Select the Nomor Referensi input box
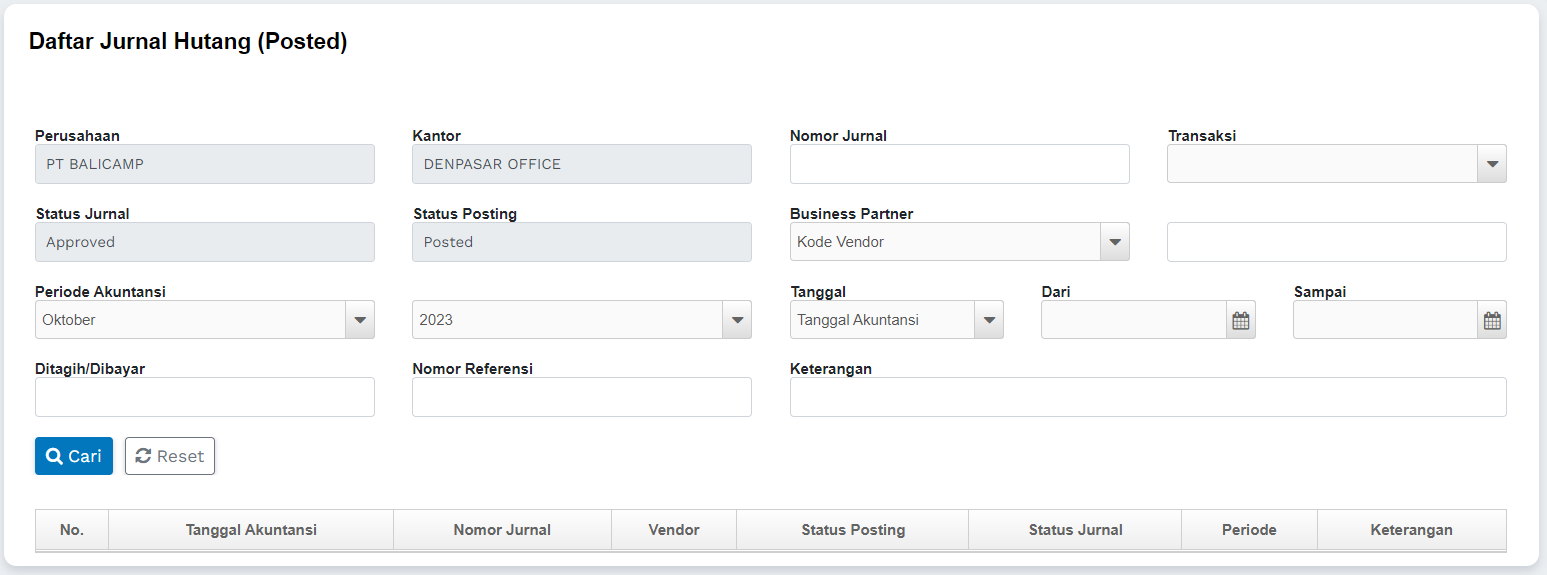This screenshot has width=1547, height=575. tap(581, 397)
